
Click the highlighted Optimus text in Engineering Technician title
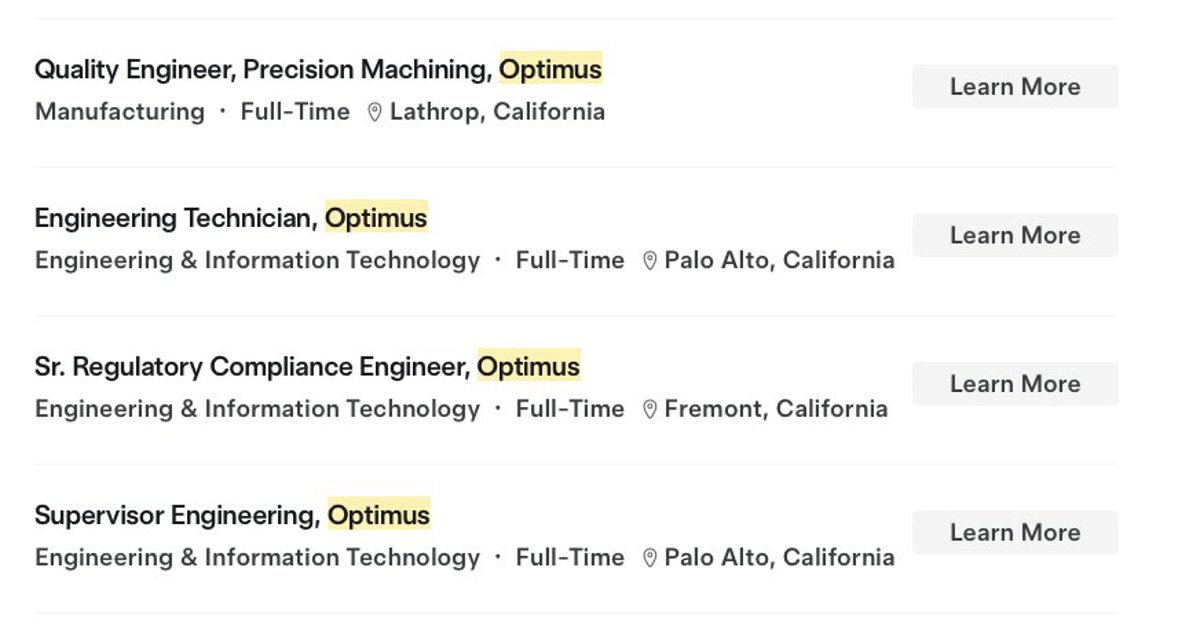(x=377, y=217)
